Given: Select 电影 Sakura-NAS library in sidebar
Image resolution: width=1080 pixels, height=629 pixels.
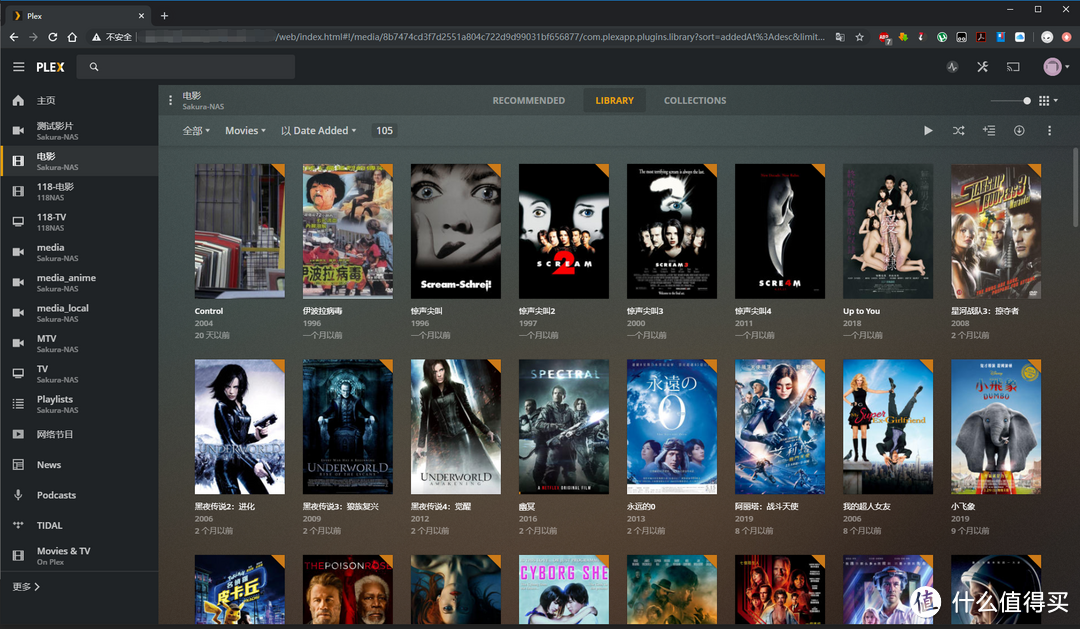Looking at the screenshot, I should coord(79,161).
